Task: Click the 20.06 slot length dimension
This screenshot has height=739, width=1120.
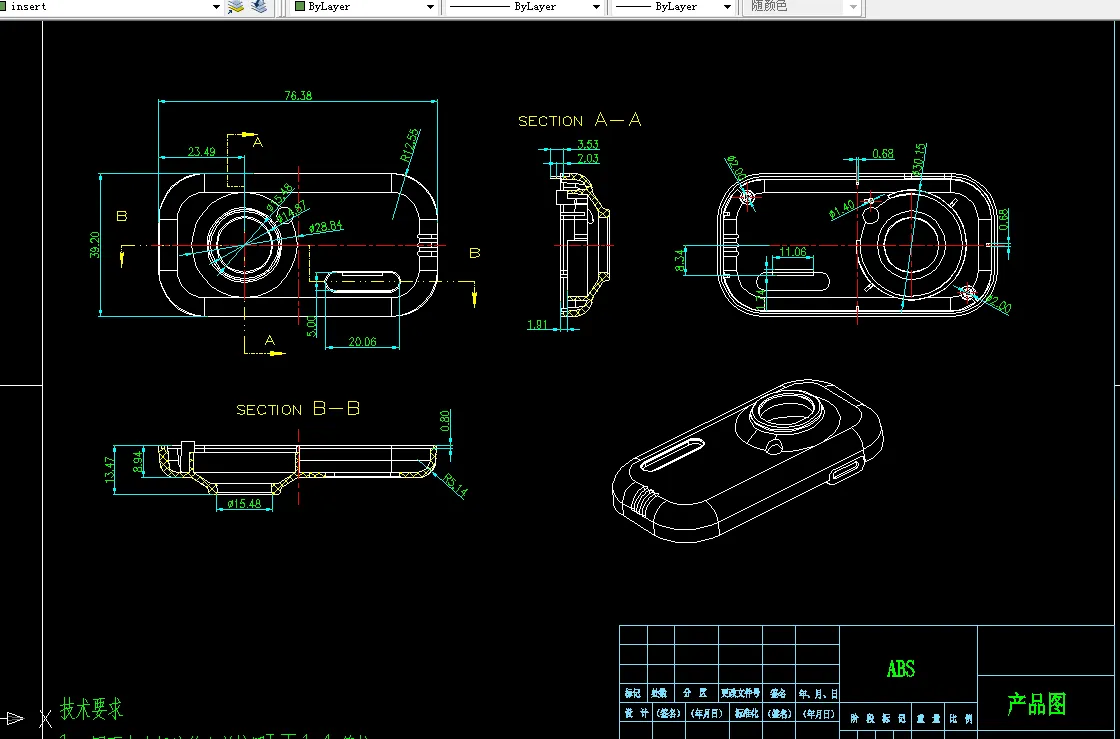Action: [x=362, y=342]
